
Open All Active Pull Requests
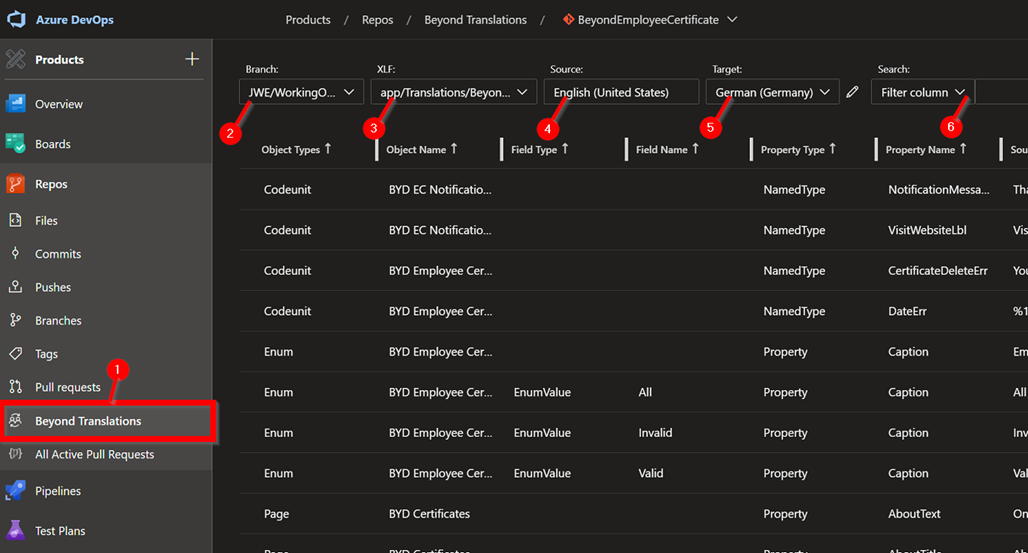tap(94, 454)
